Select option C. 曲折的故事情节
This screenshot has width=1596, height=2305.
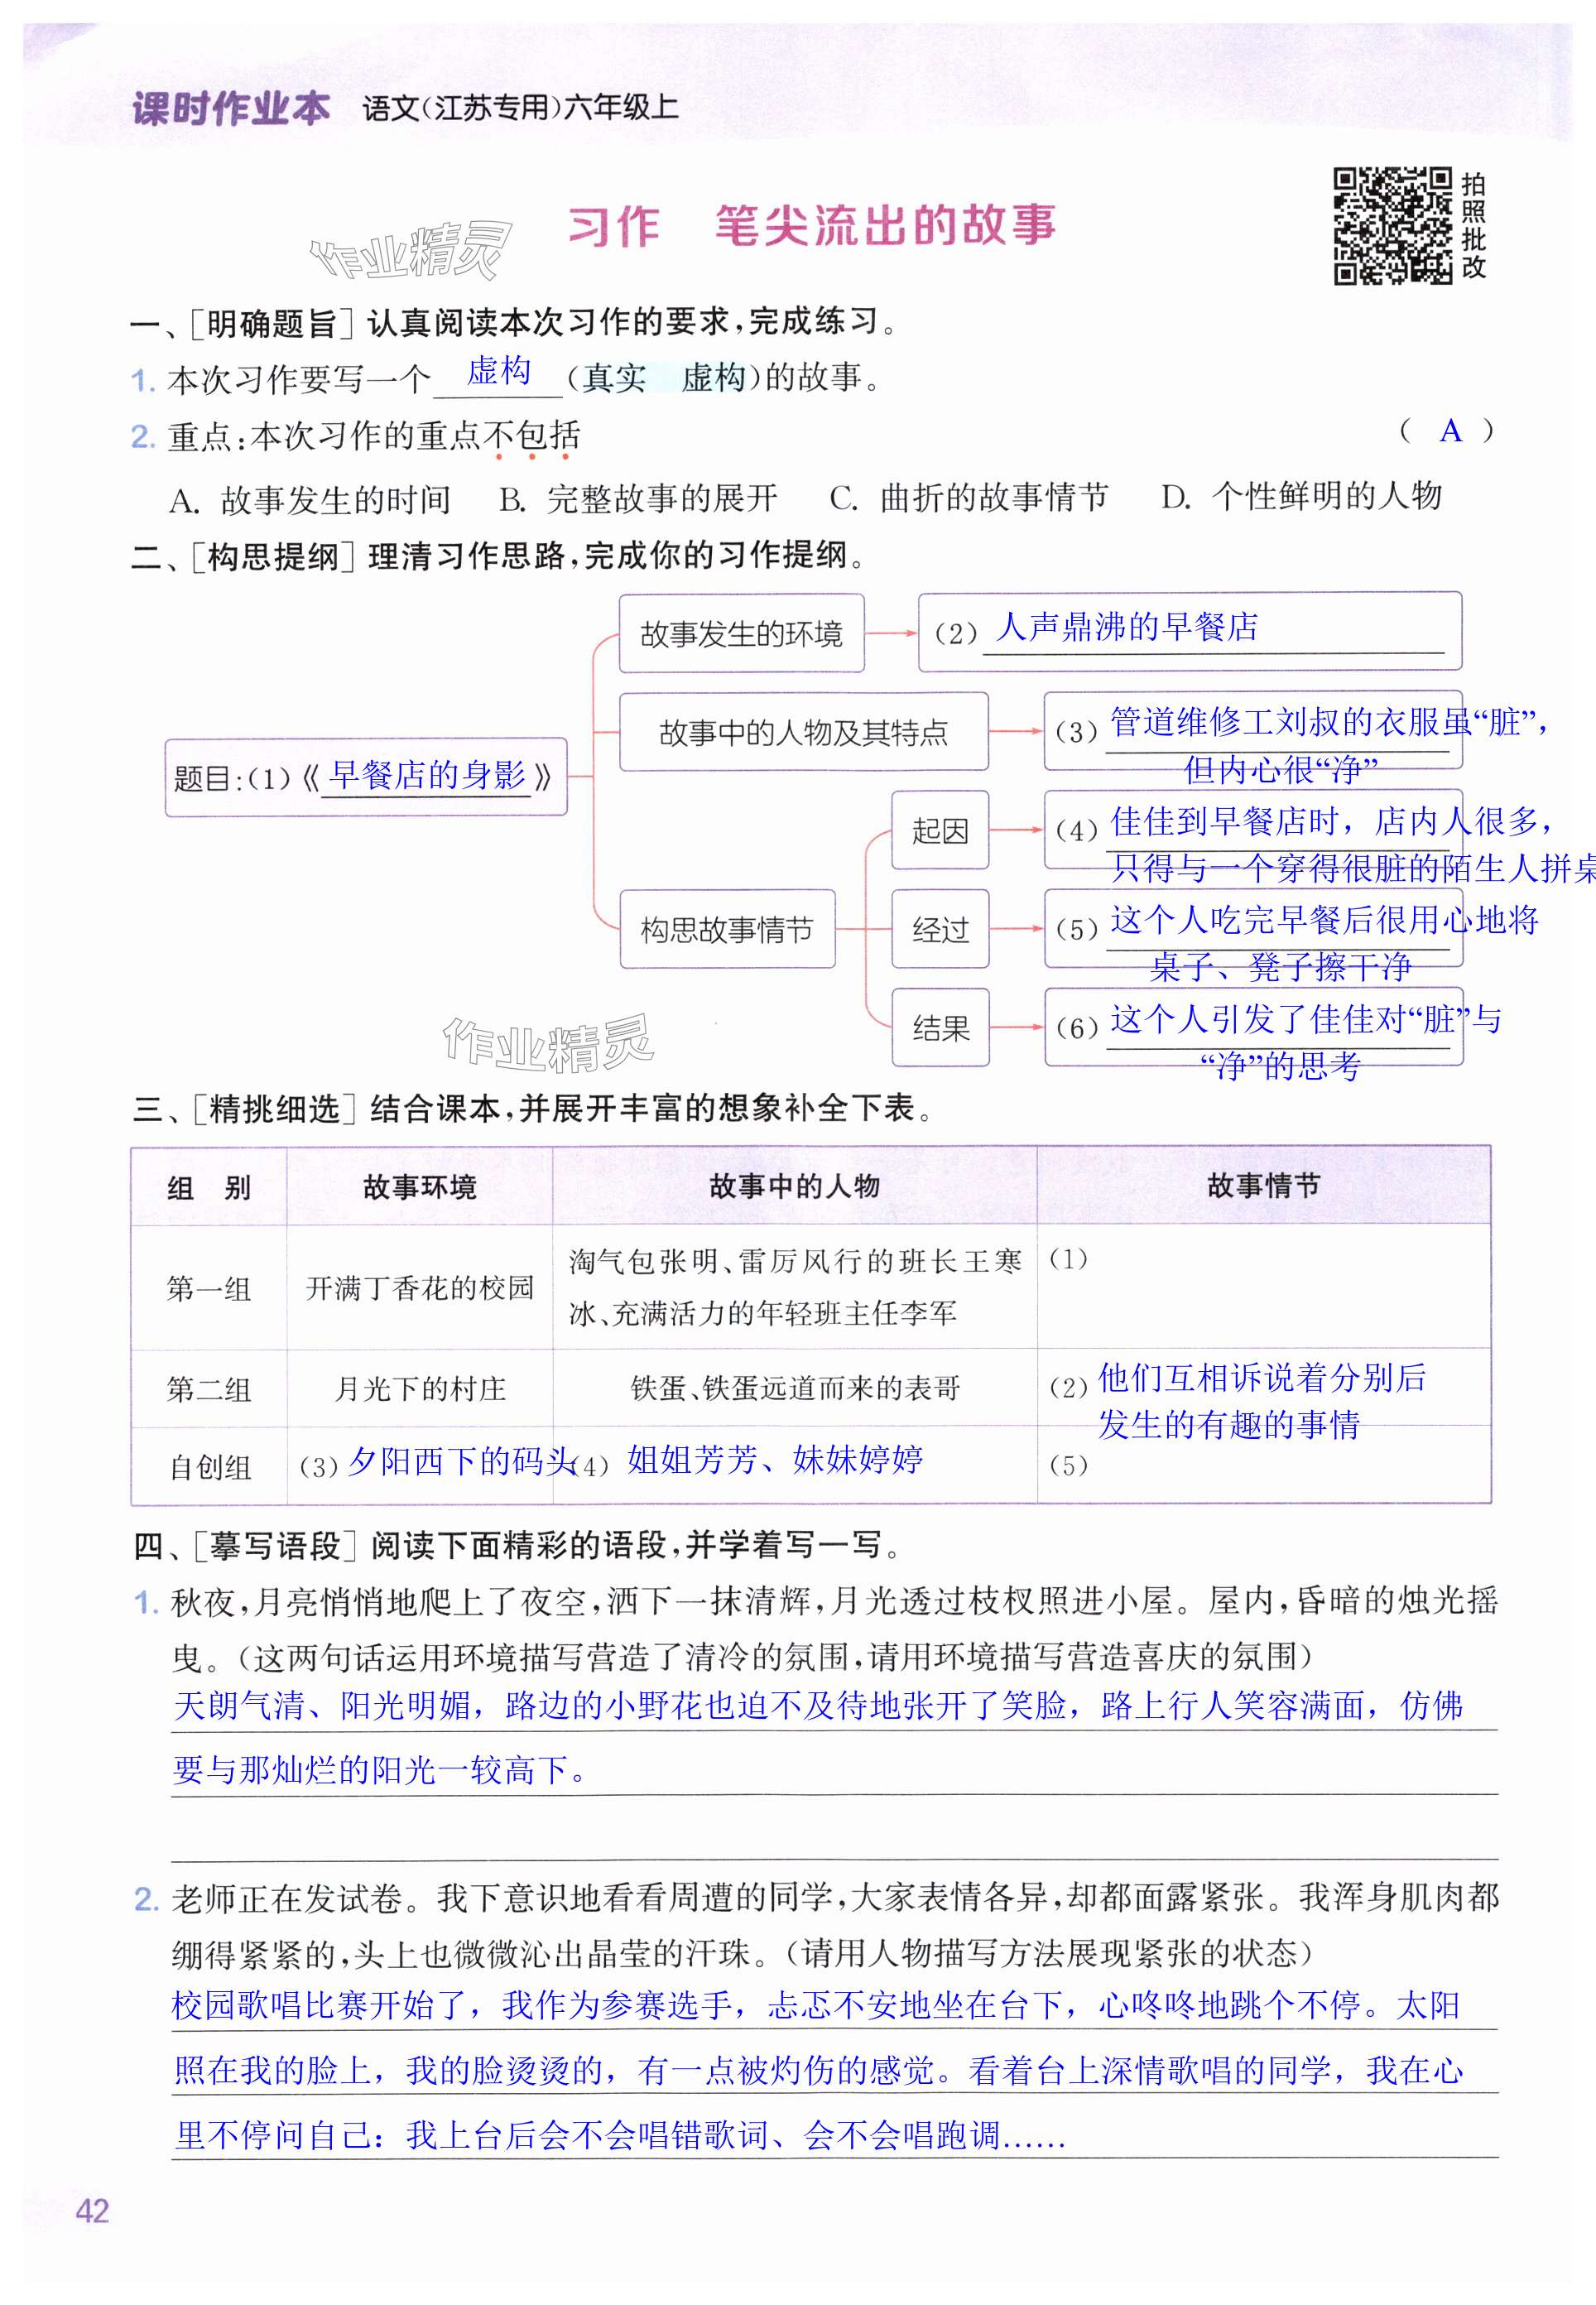[x=969, y=497]
